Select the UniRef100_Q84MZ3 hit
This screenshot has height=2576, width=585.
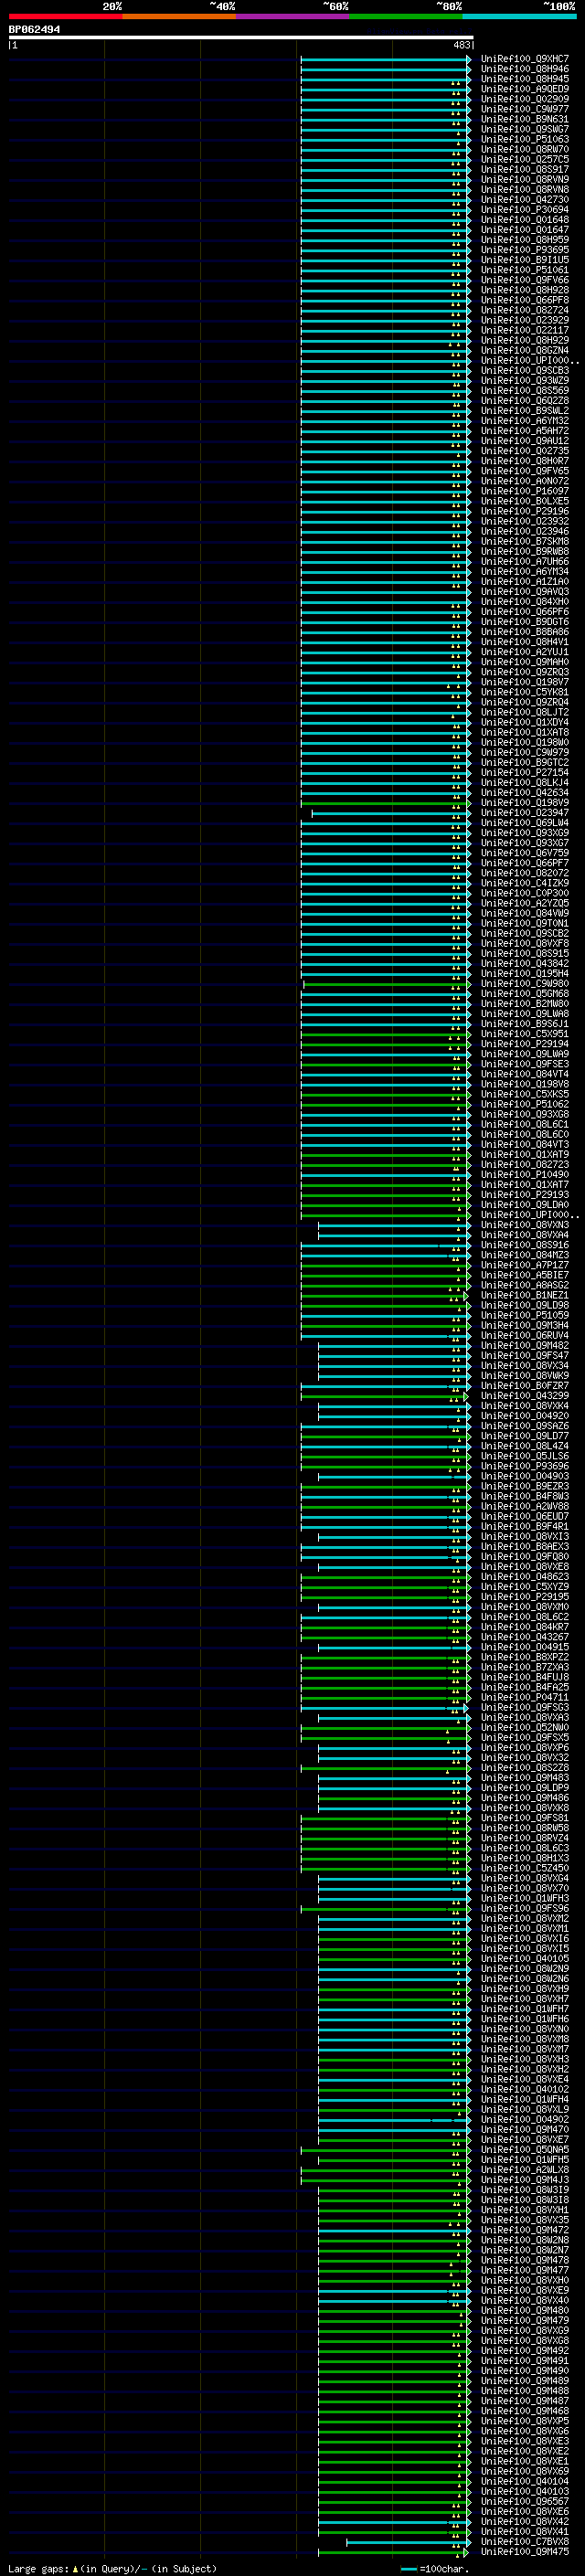tap(525, 1255)
